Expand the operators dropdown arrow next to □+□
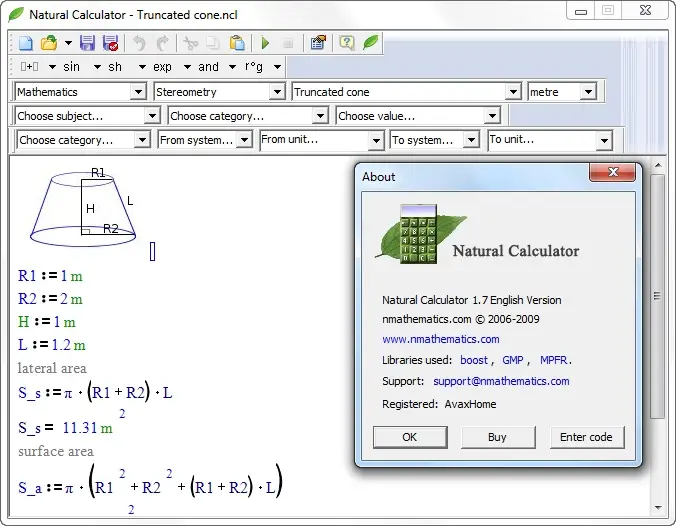 (x=52, y=67)
